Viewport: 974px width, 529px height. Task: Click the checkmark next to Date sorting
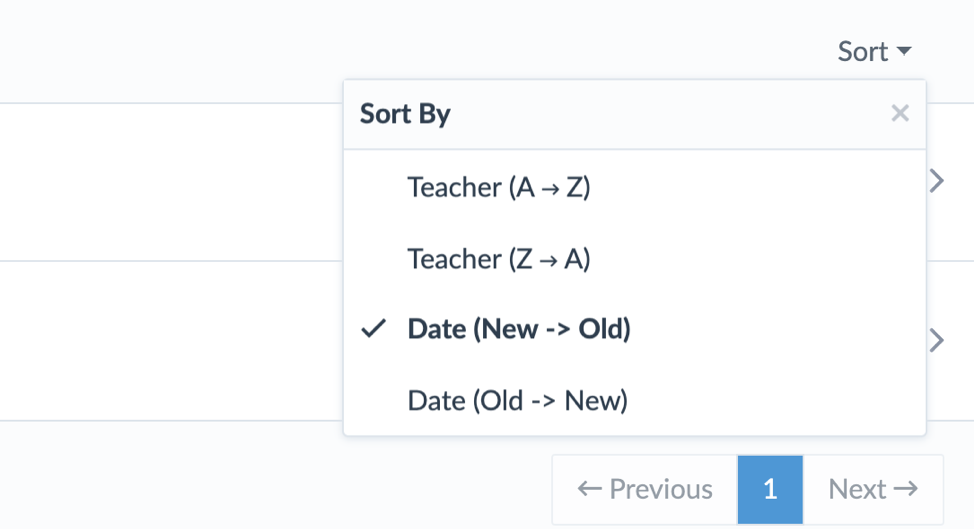(374, 329)
